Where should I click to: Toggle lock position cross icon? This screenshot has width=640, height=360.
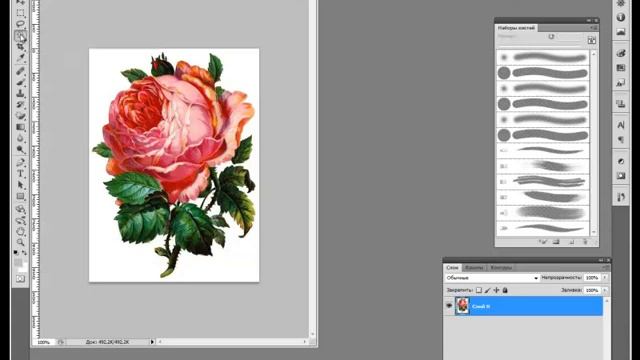coord(496,290)
